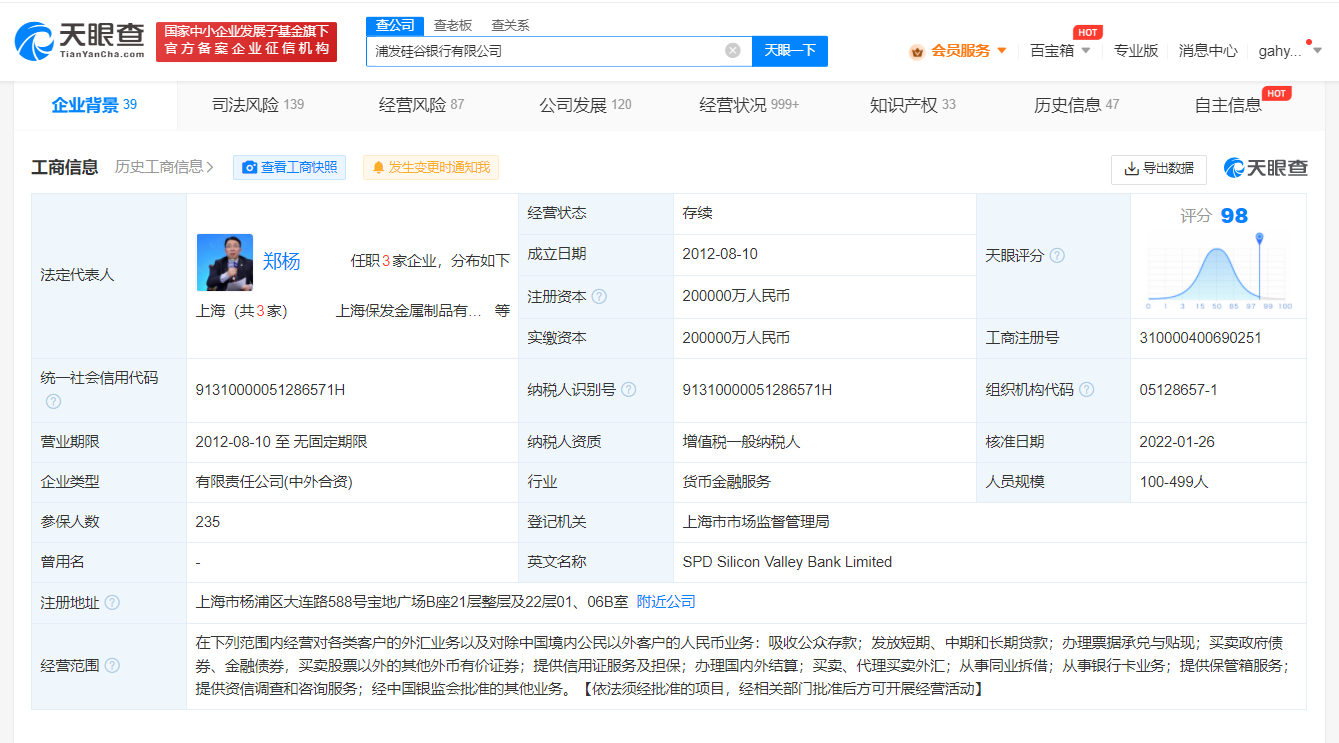Select the 企业背景 tab
The image size is (1339, 743).
[x=95, y=105]
